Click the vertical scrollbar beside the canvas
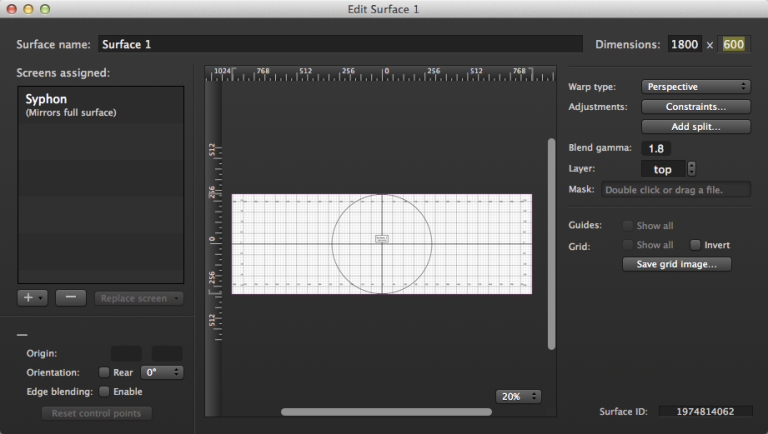Viewport: 768px width, 434px height. point(551,243)
